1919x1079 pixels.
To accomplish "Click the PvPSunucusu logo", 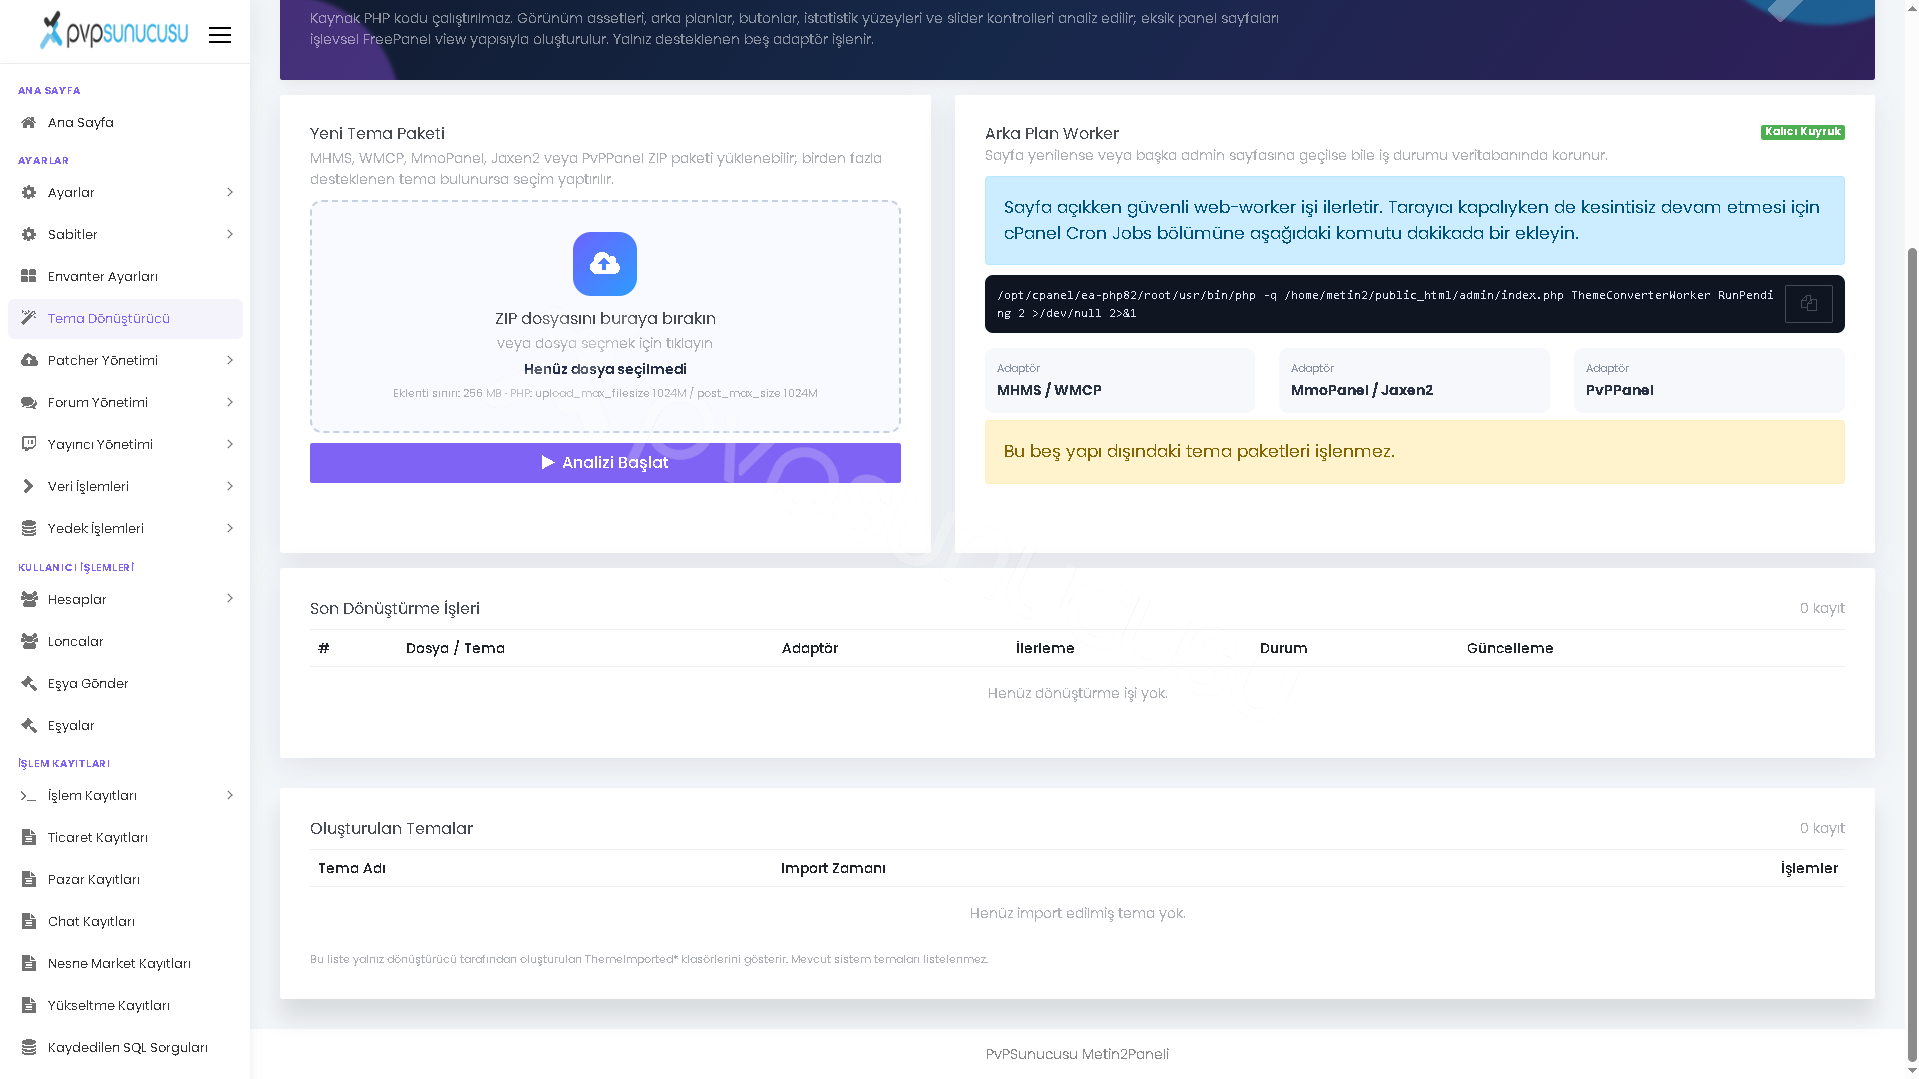I will (114, 30).
